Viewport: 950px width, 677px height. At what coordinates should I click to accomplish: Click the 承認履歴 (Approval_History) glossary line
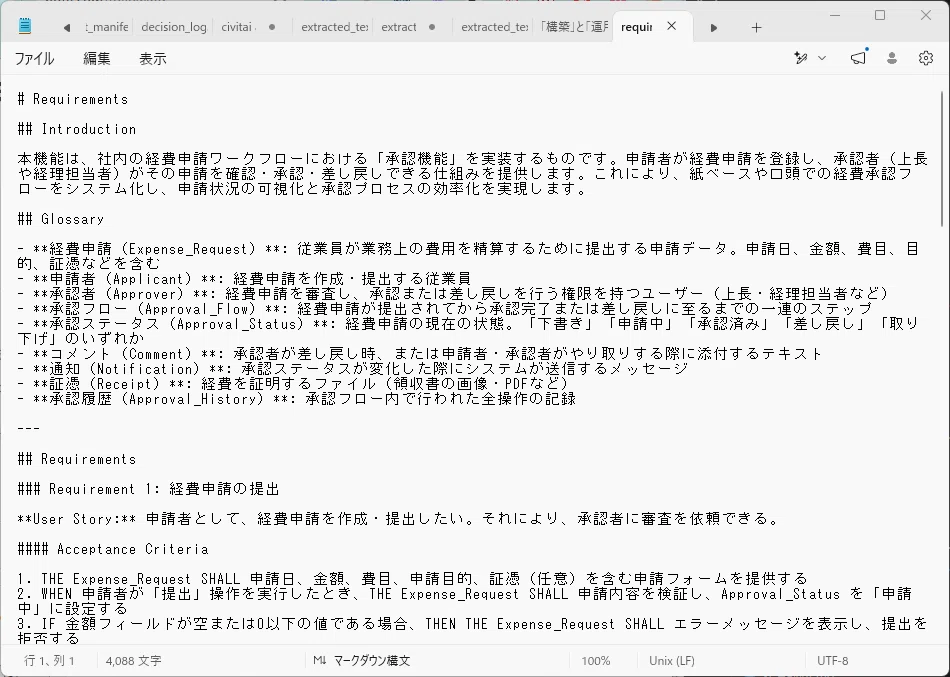[x=296, y=399]
